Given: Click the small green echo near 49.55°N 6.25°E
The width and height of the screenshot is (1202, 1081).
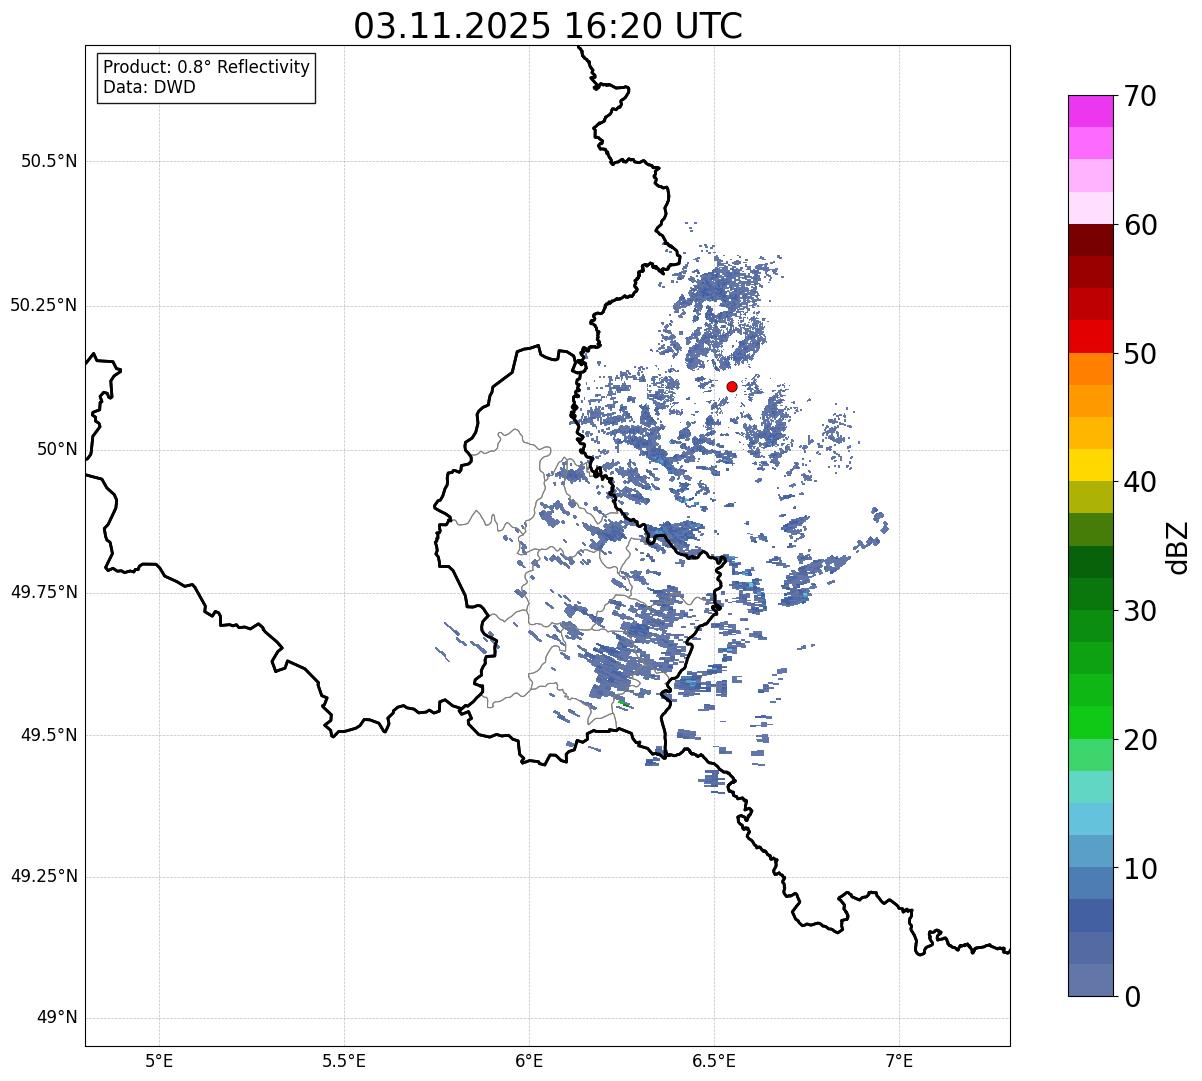Looking at the screenshot, I should pos(623,703).
